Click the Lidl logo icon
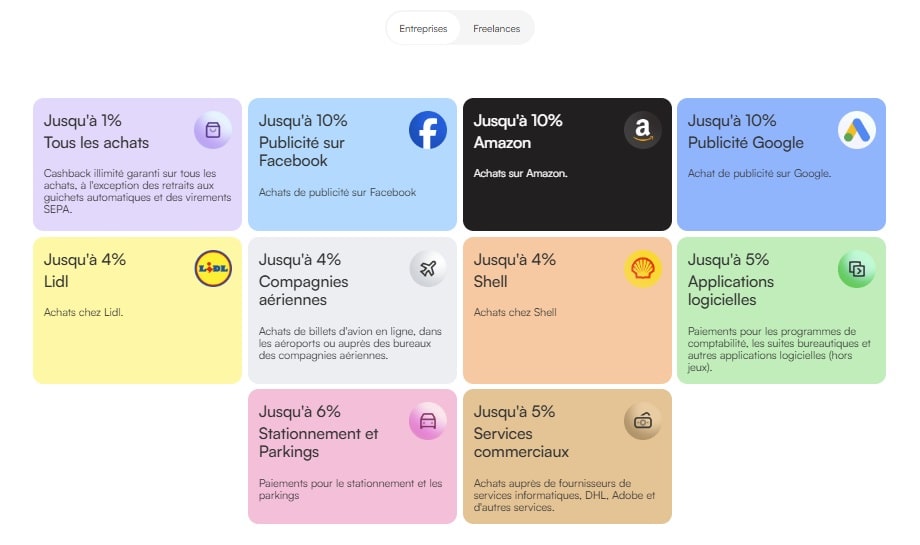Viewport: 920px width, 545px height. point(213,269)
